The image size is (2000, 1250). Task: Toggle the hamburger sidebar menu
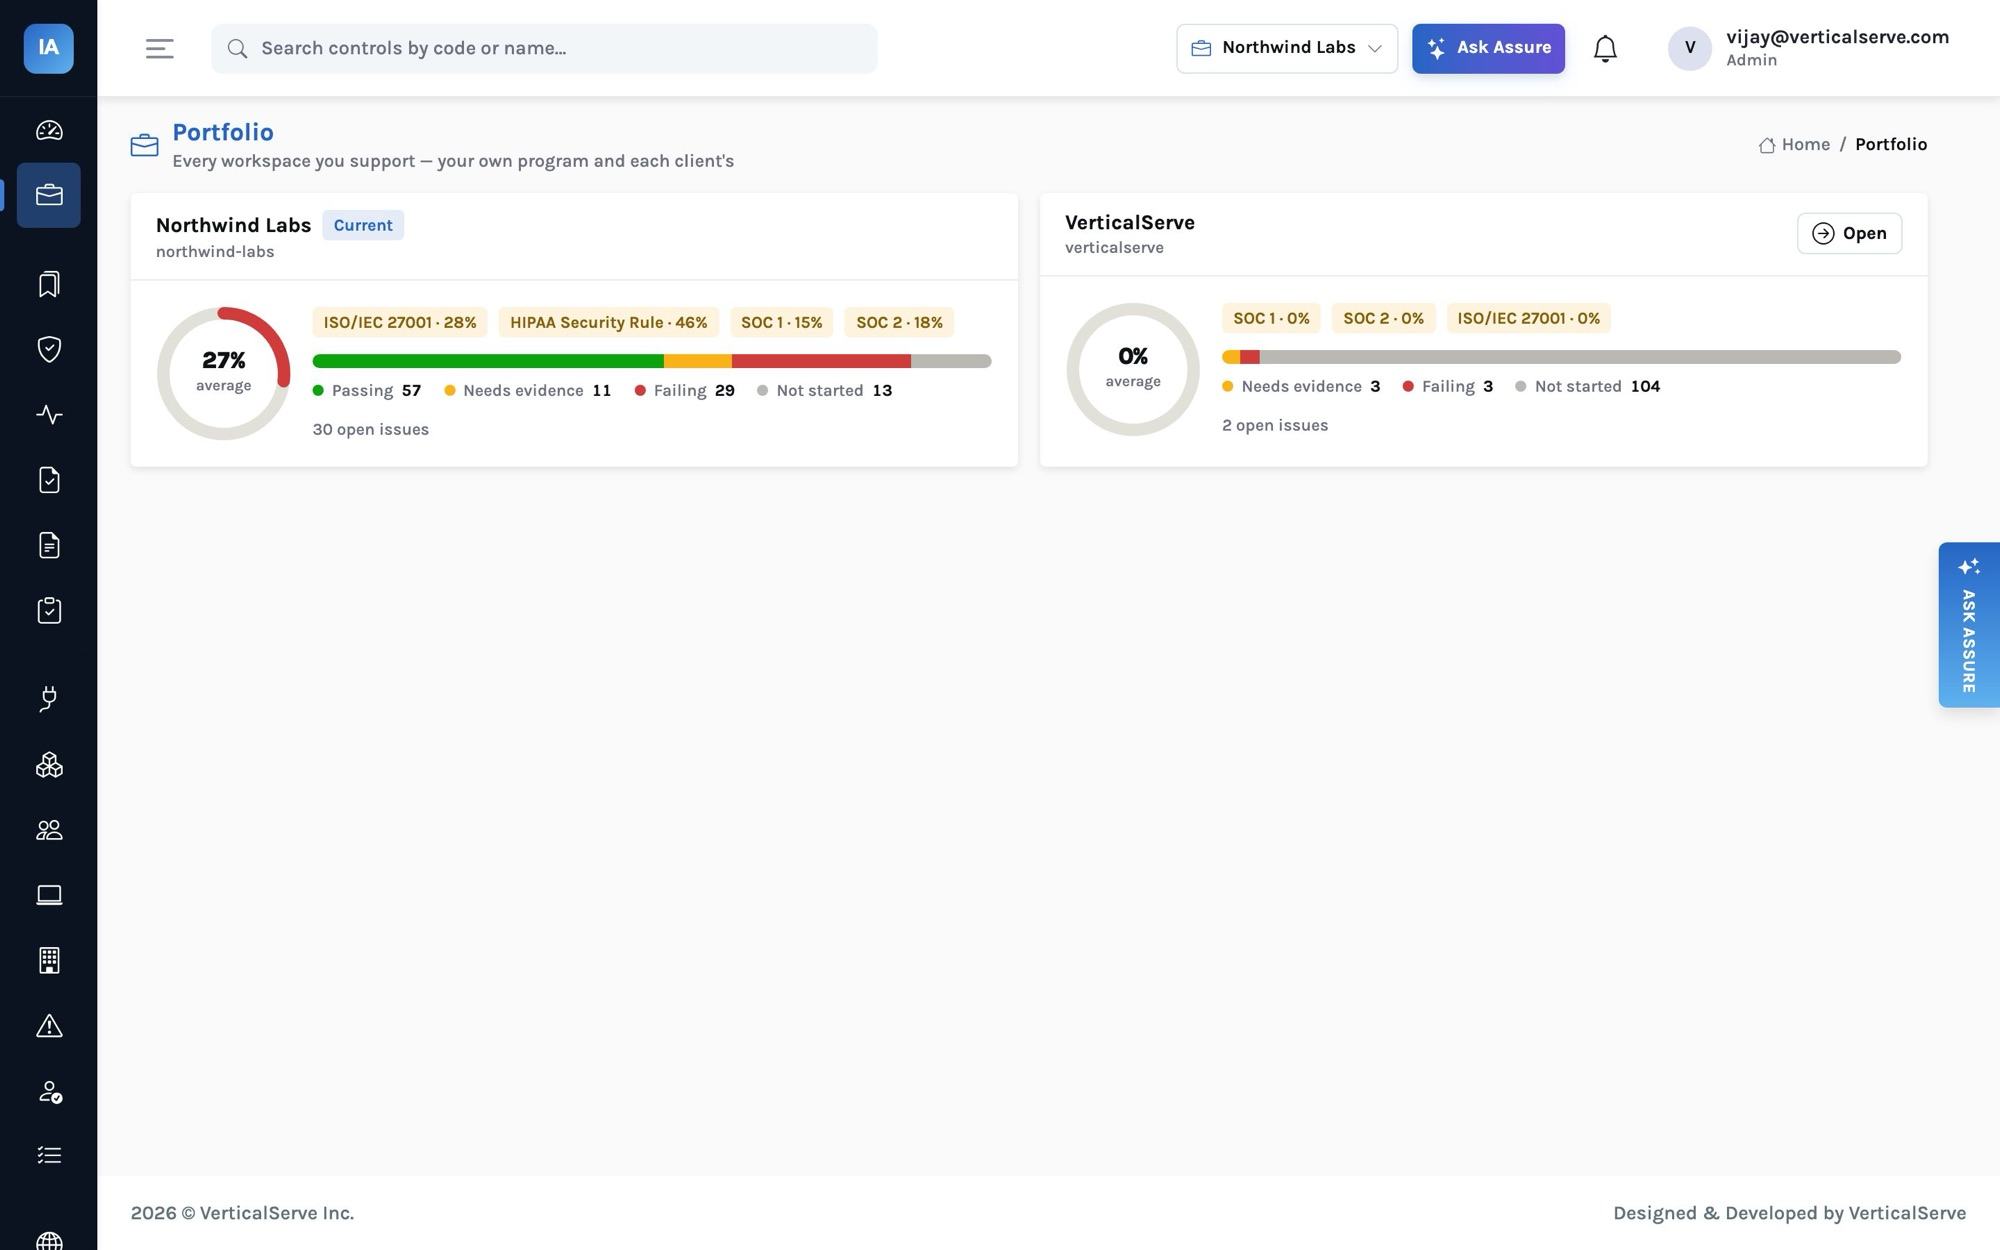click(160, 48)
